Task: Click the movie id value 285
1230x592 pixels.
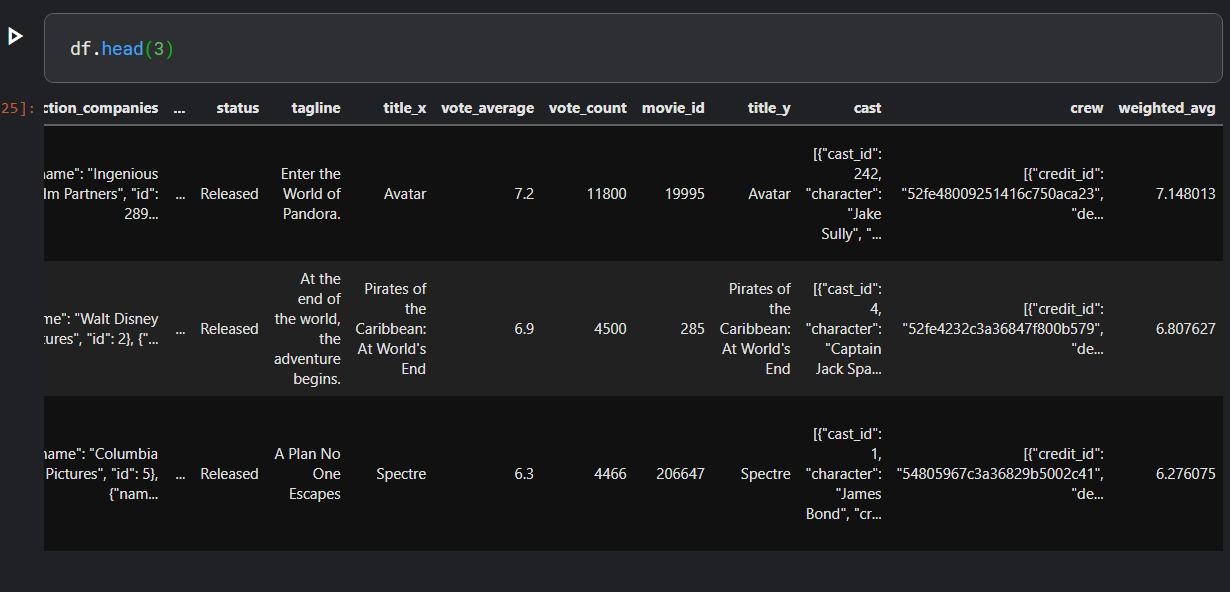Action: 692,329
